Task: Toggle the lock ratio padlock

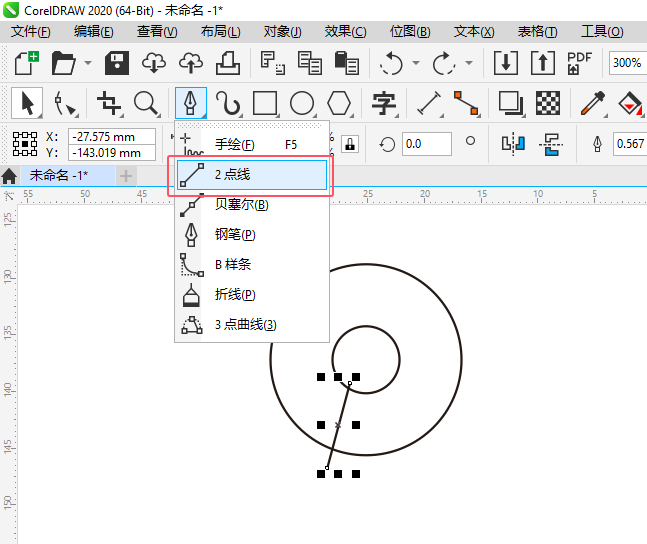Action: tap(350, 144)
